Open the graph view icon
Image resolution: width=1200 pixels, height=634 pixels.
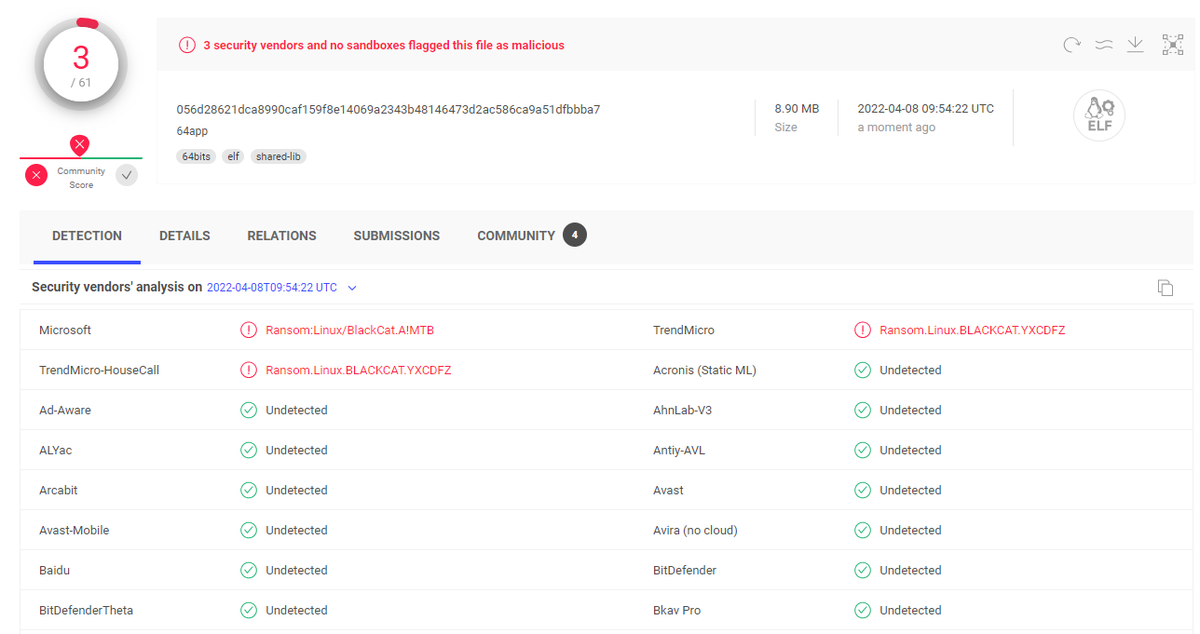(1172, 44)
